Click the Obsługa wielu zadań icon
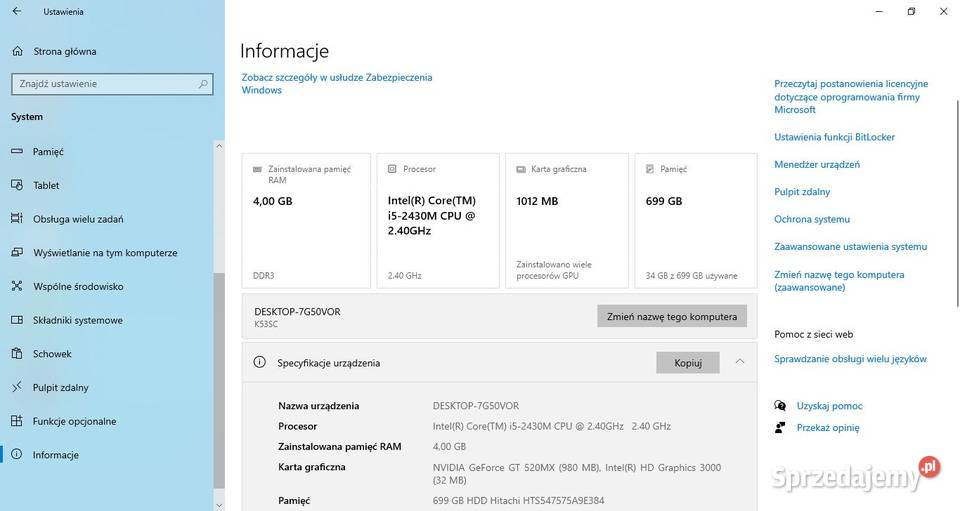960x511 pixels. tap(17, 218)
